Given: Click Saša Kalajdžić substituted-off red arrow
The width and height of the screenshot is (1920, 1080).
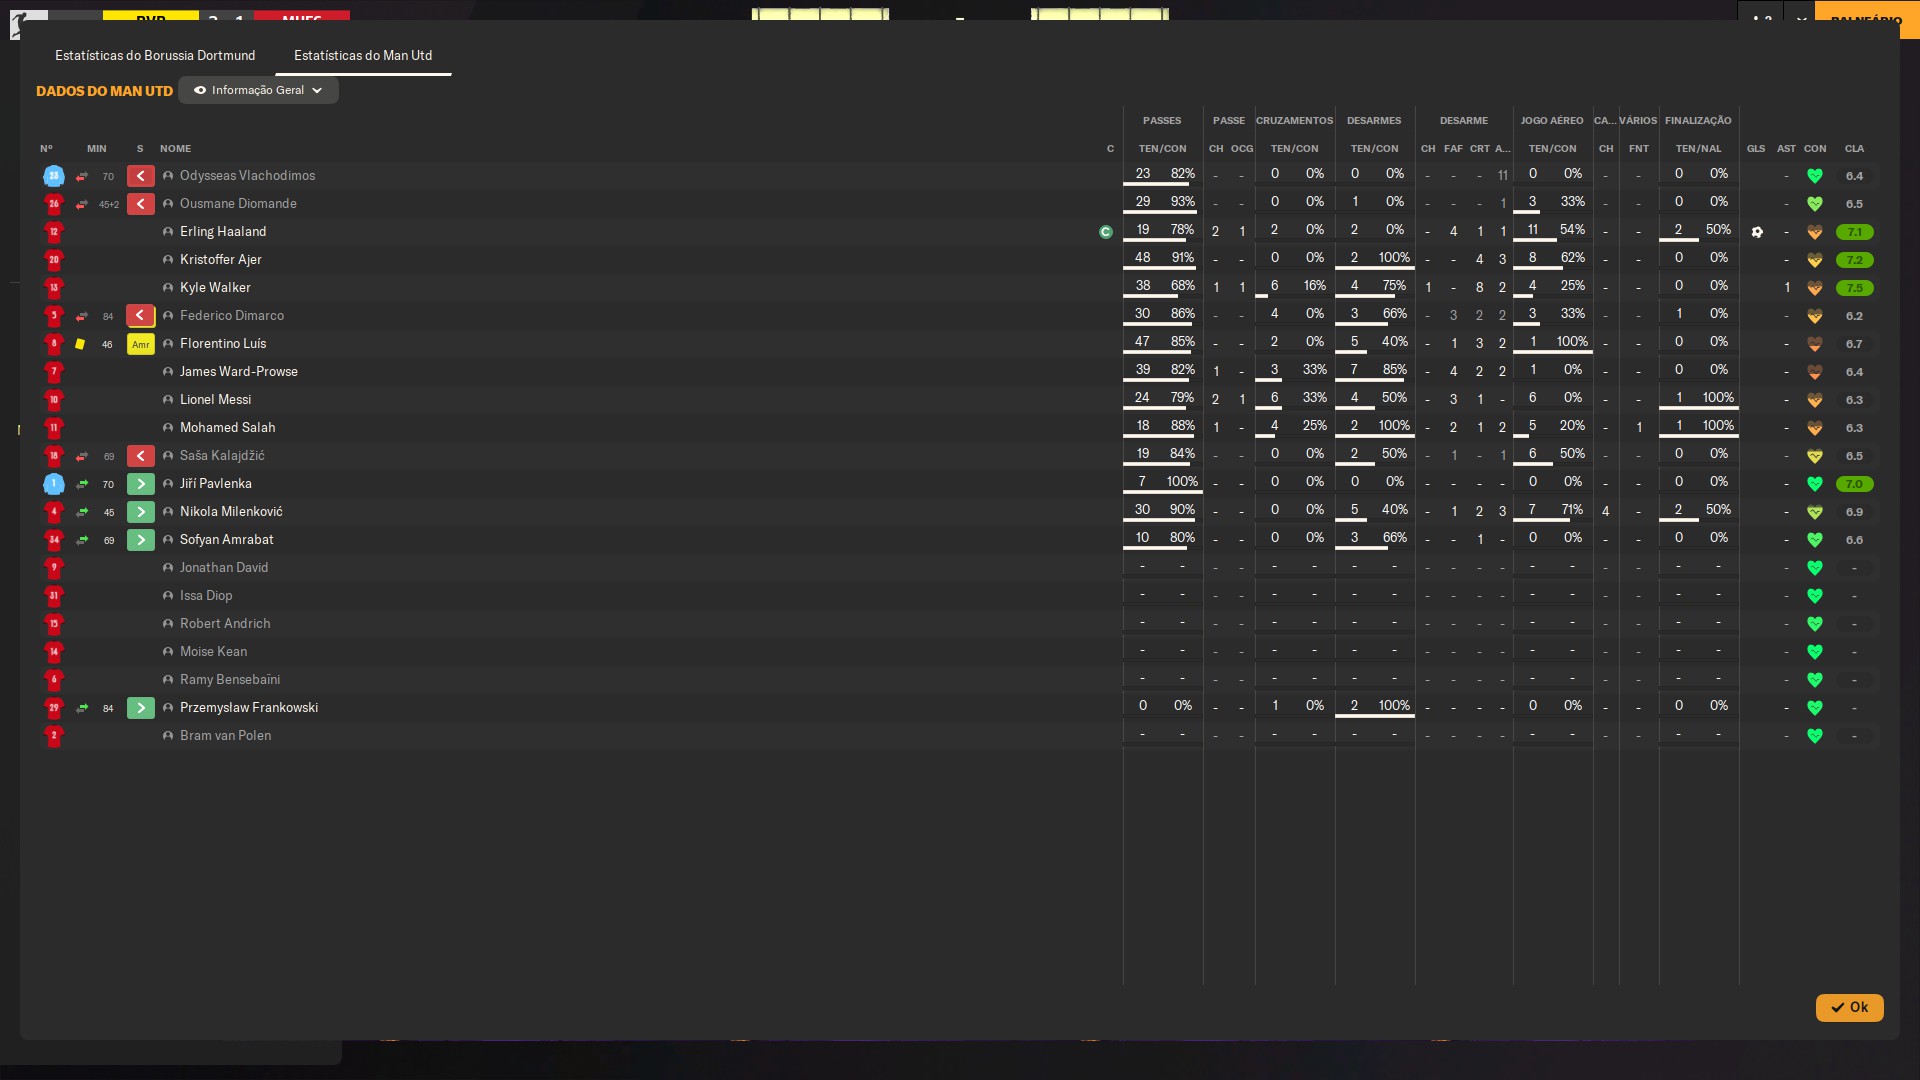Looking at the screenshot, I should (x=141, y=456).
